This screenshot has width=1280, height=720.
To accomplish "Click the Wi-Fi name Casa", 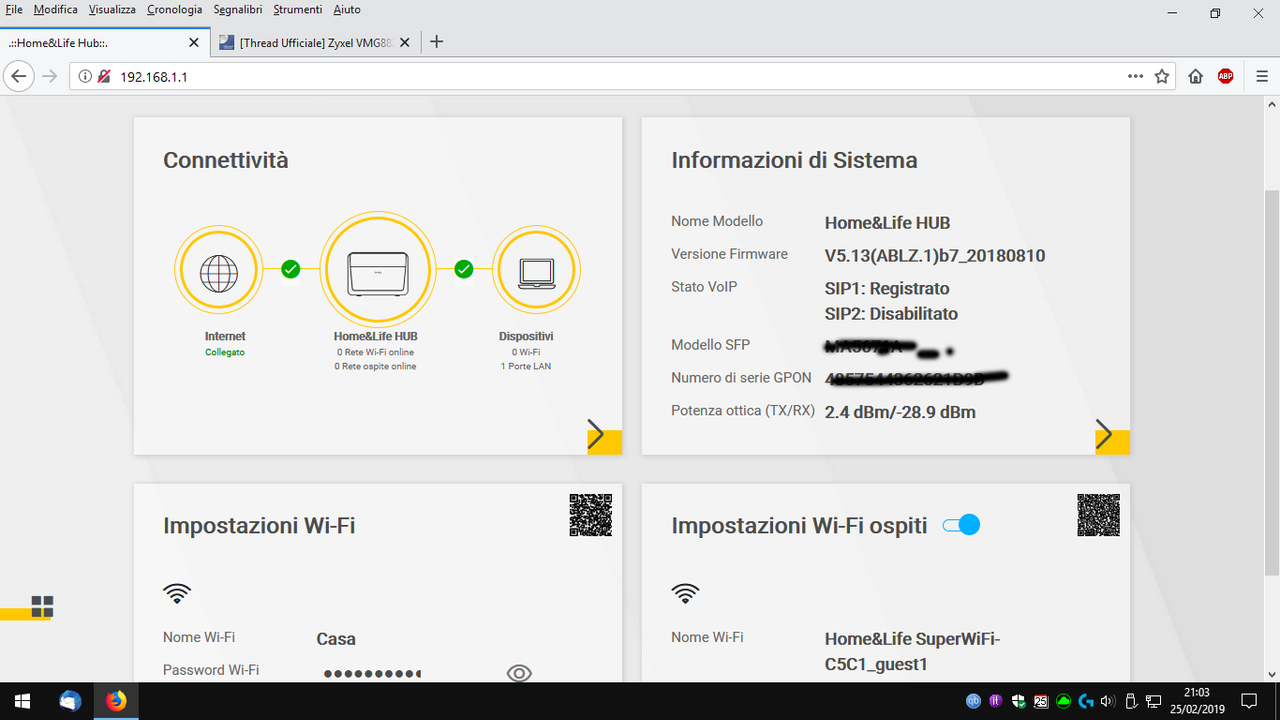I will tap(336, 639).
